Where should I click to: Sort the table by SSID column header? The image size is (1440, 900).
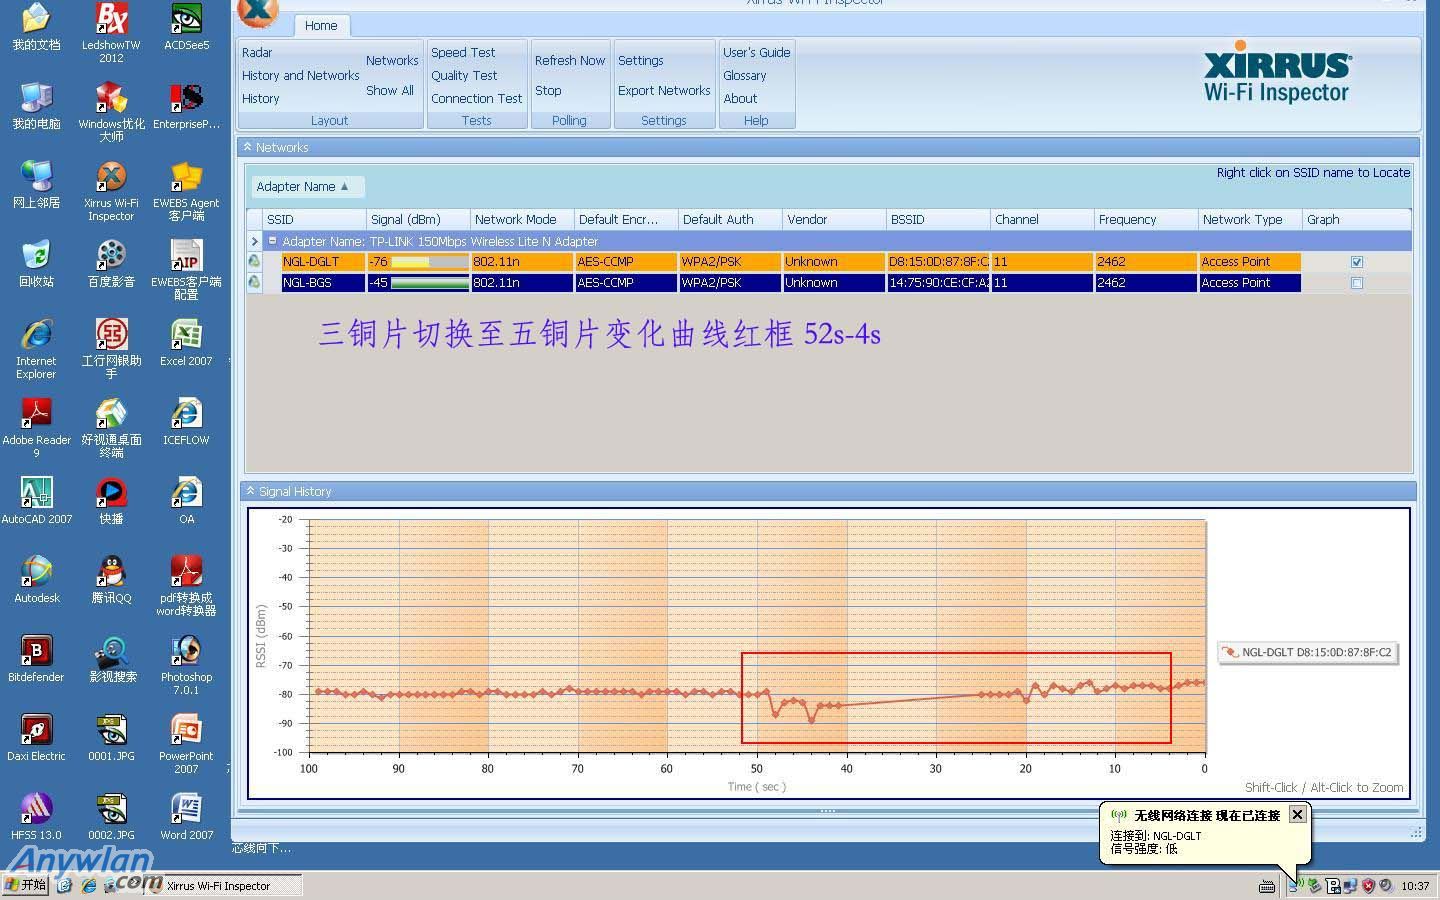314,219
